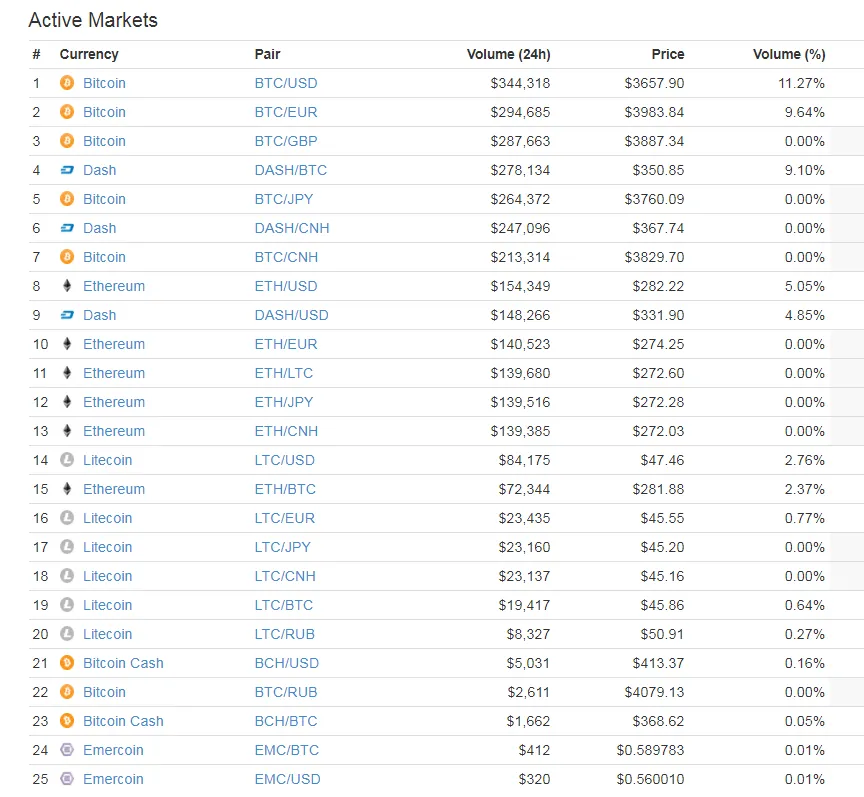Open the Ethereum link in row 10

(x=114, y=344)
